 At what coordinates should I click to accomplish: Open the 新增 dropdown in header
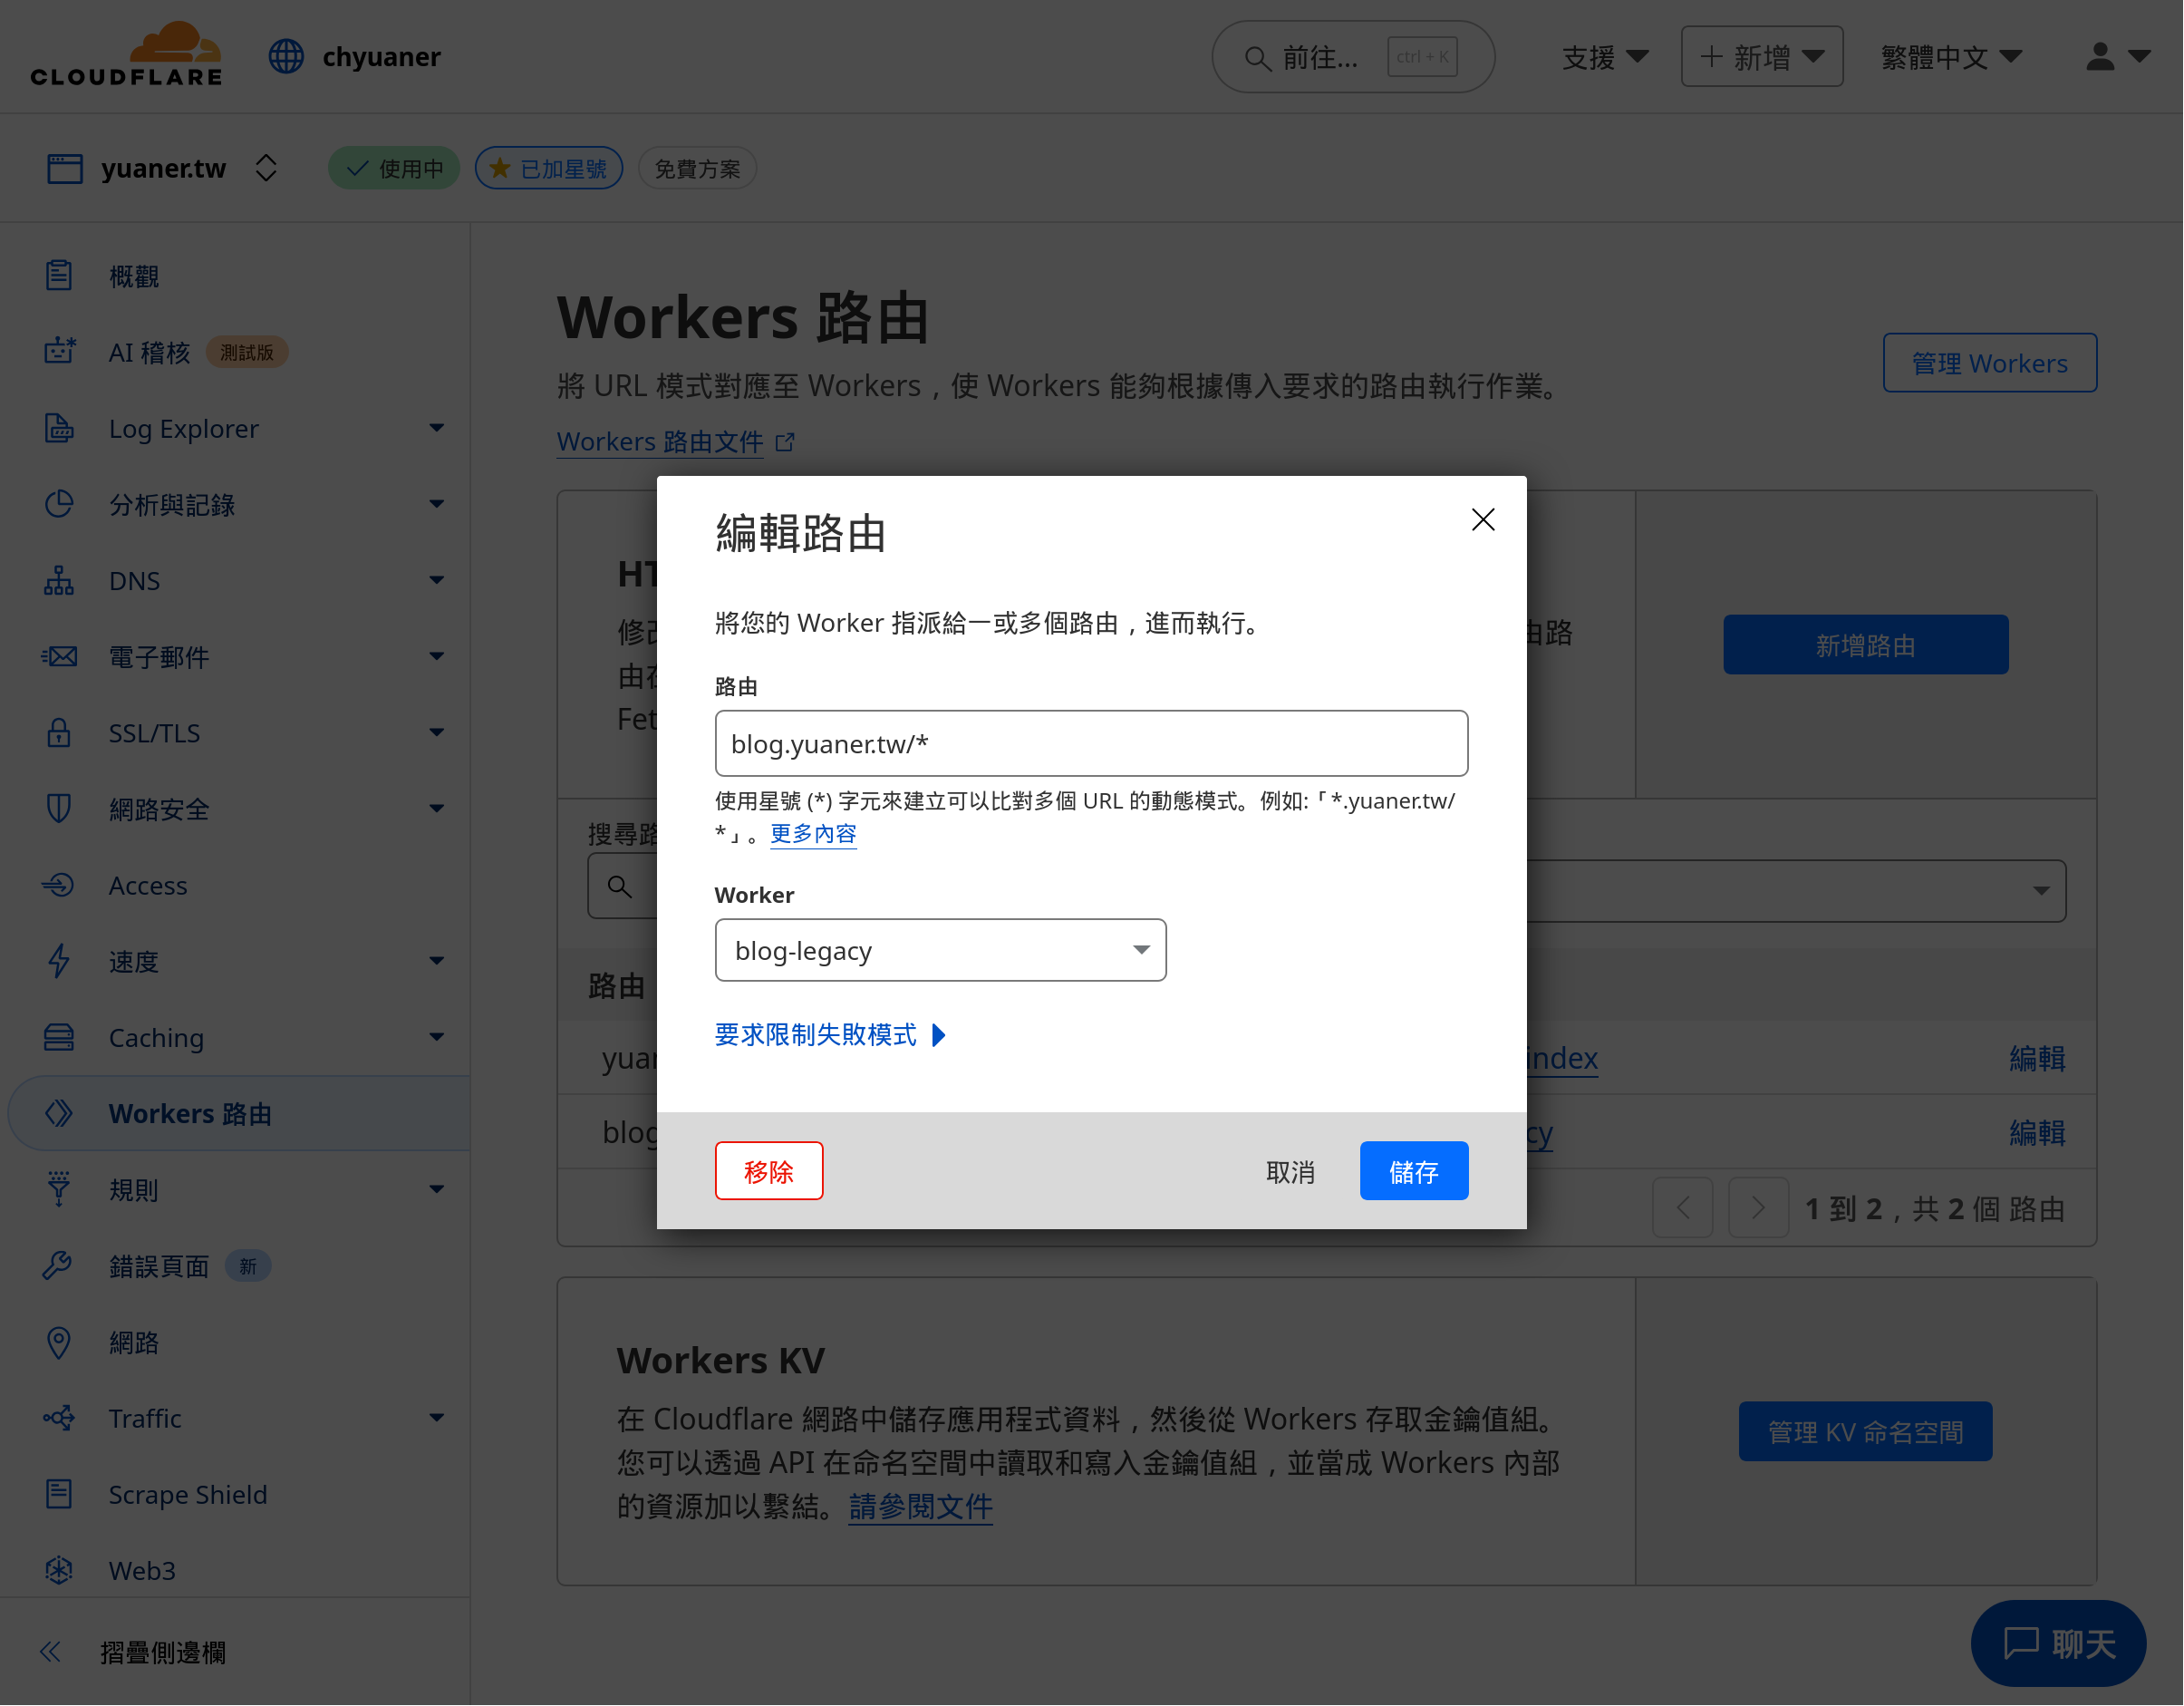tap(1763, 56)
